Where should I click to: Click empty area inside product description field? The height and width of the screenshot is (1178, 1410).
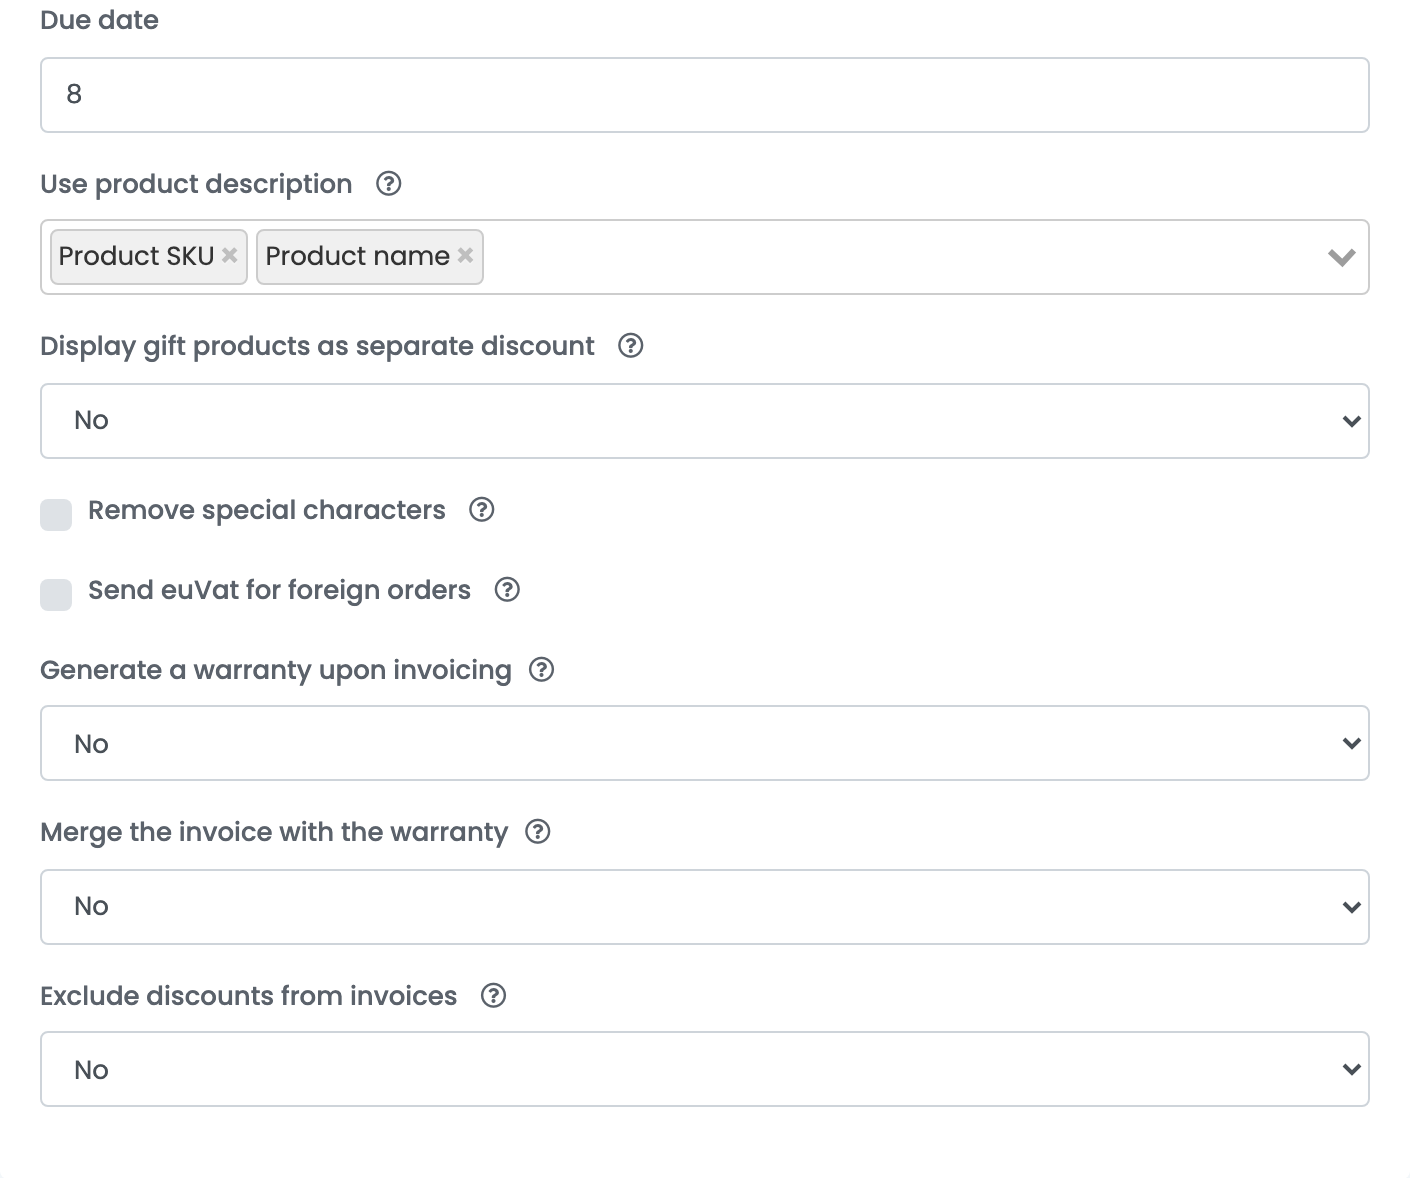pyautogui.click(x=900, y=257)
